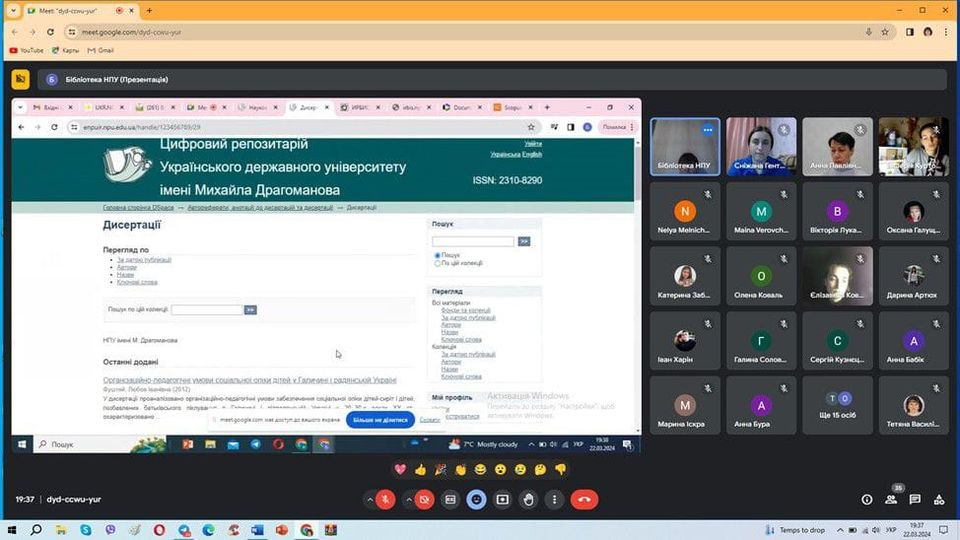Open the Chrome profile avatar
This screenshot has height=540, width=960.
tap(928, 32)
